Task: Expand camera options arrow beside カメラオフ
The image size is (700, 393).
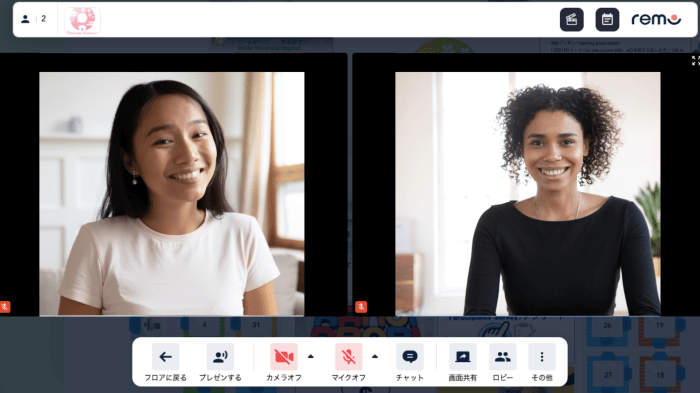Action: (311, 356)
